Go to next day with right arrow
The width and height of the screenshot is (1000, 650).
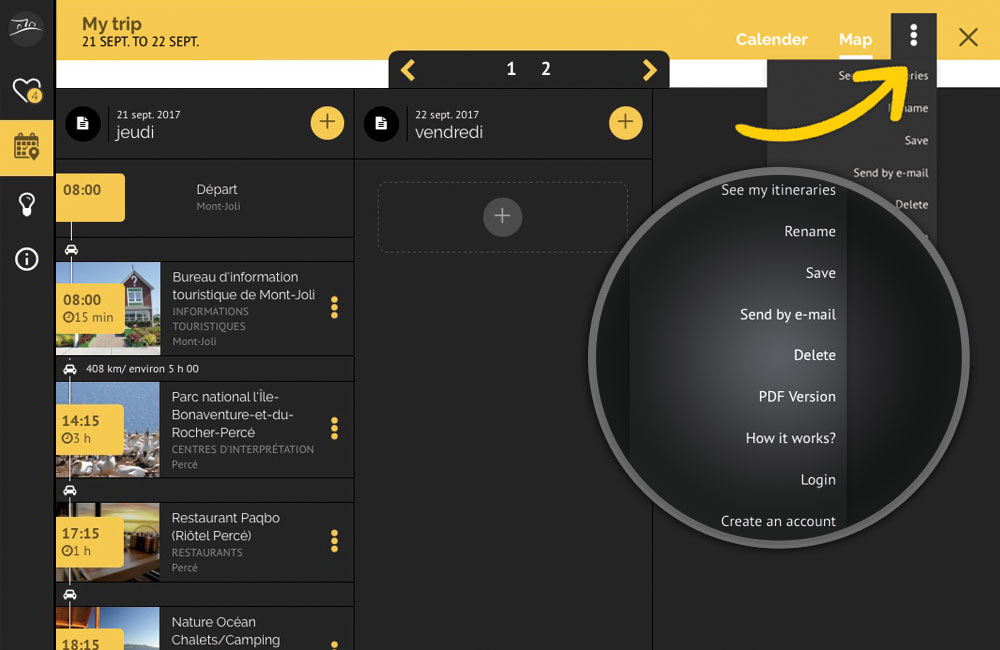click(649, 70)
